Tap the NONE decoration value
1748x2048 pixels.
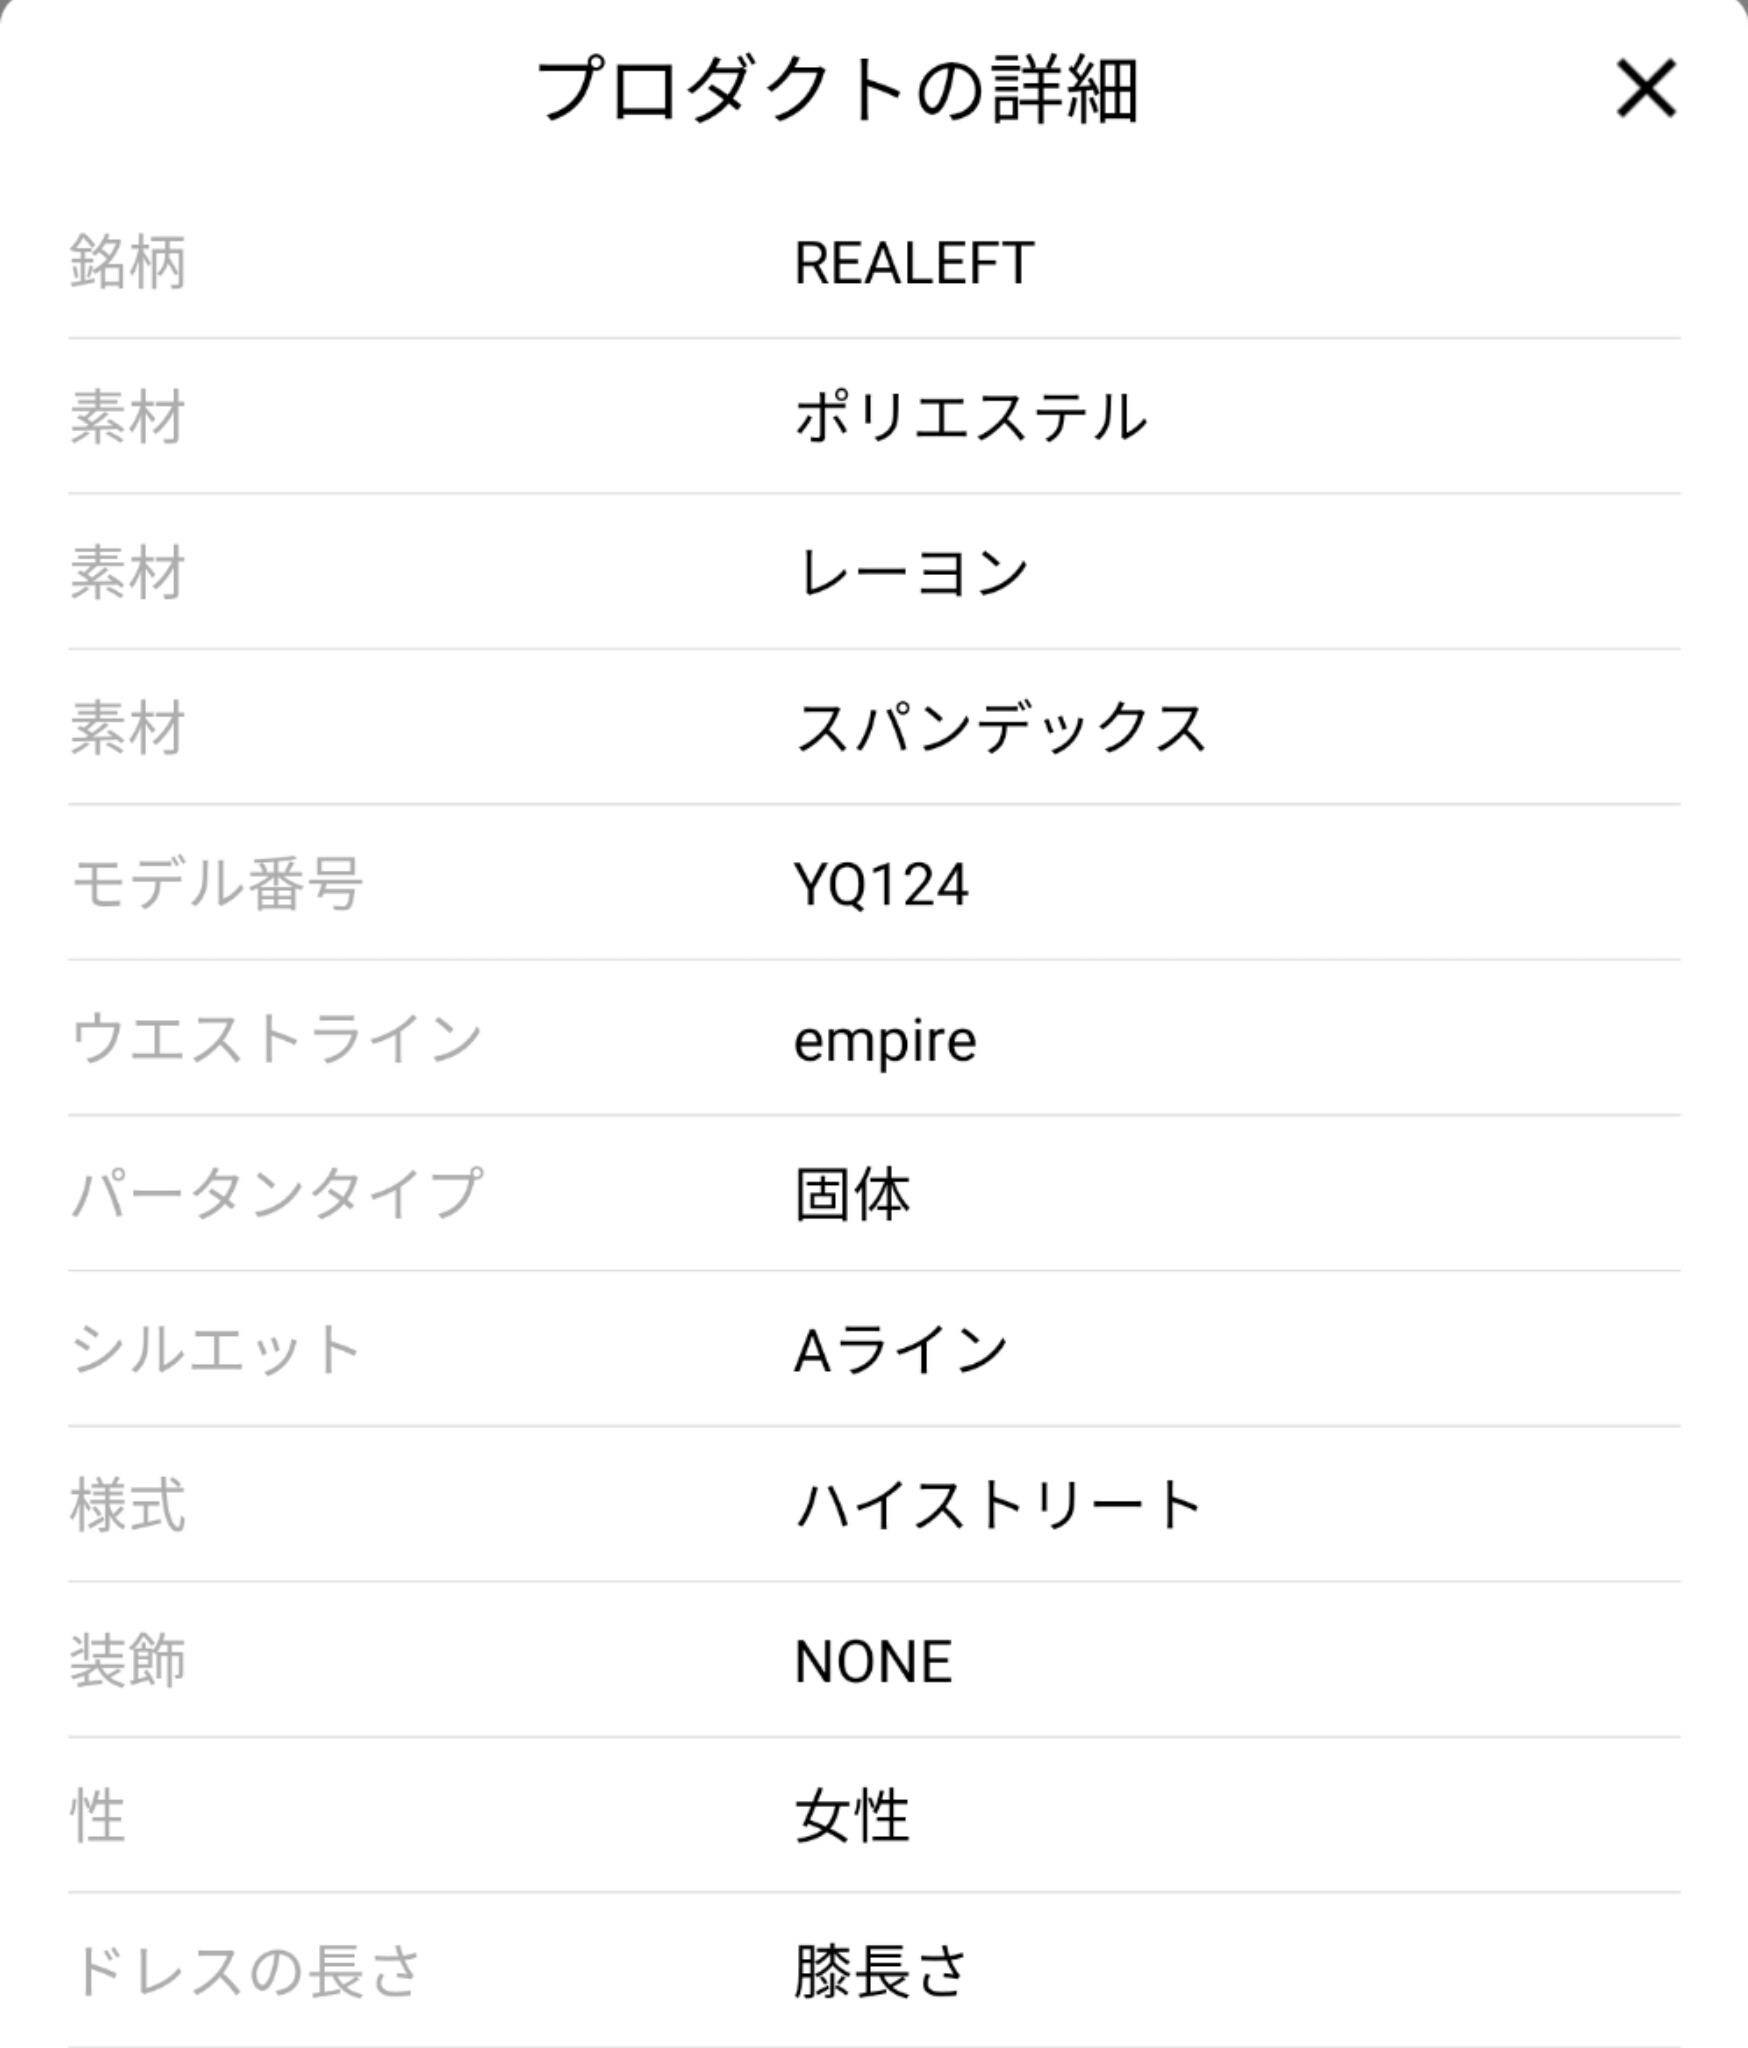coord(873,1662)
